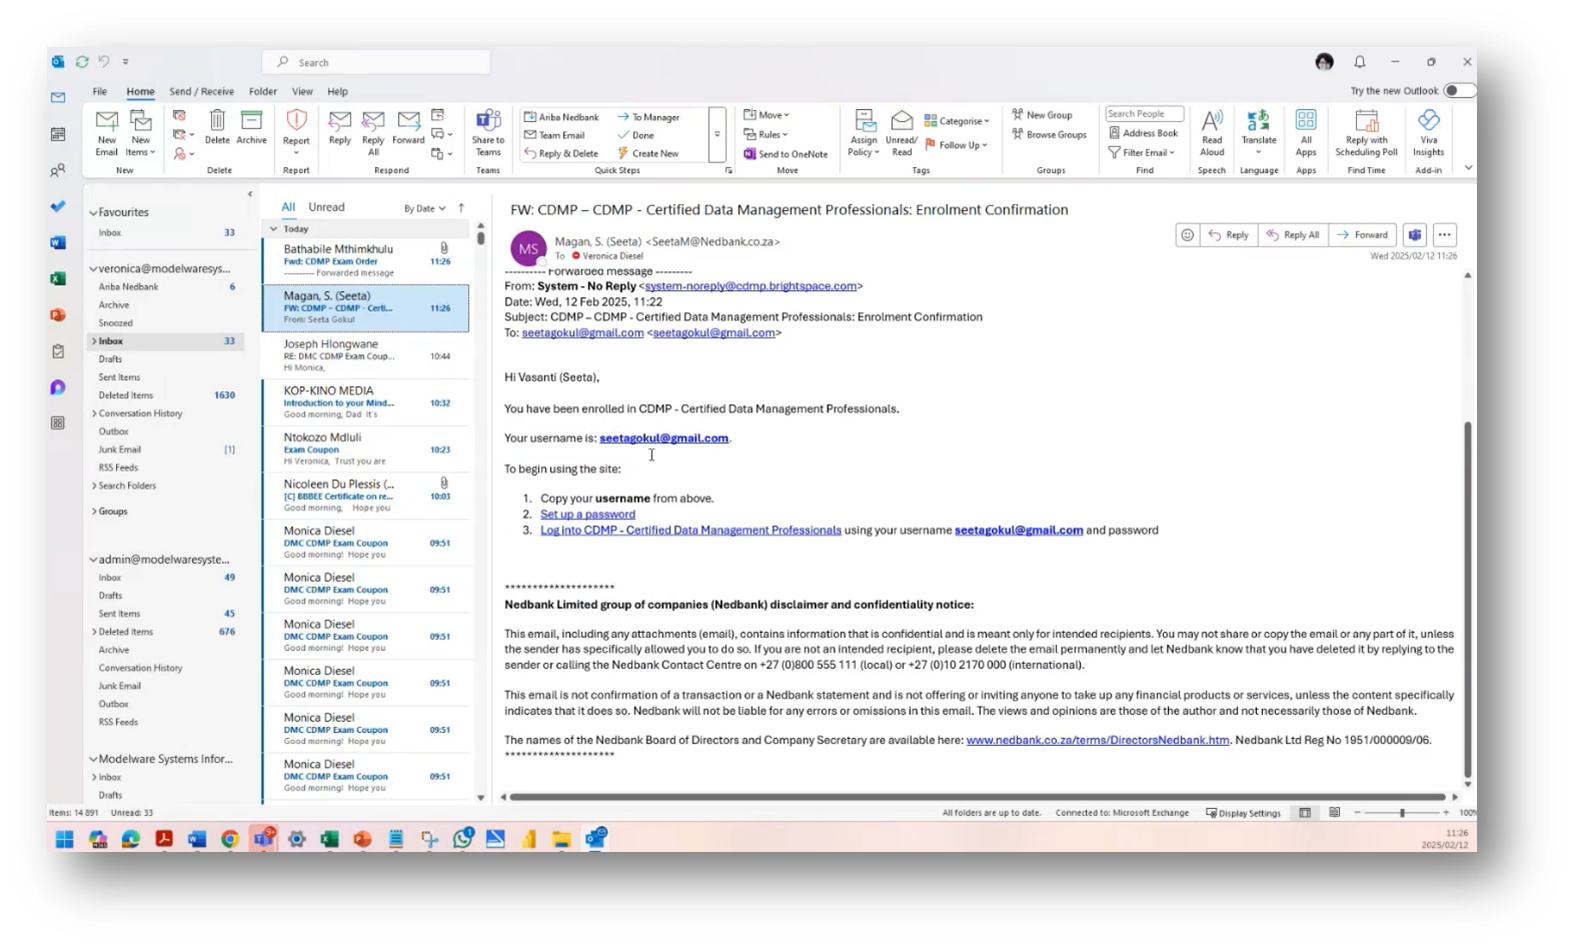Send to OneNote
Image resolution: width=1572 pixels, height=947 pixels.
(x=786, y=154)
